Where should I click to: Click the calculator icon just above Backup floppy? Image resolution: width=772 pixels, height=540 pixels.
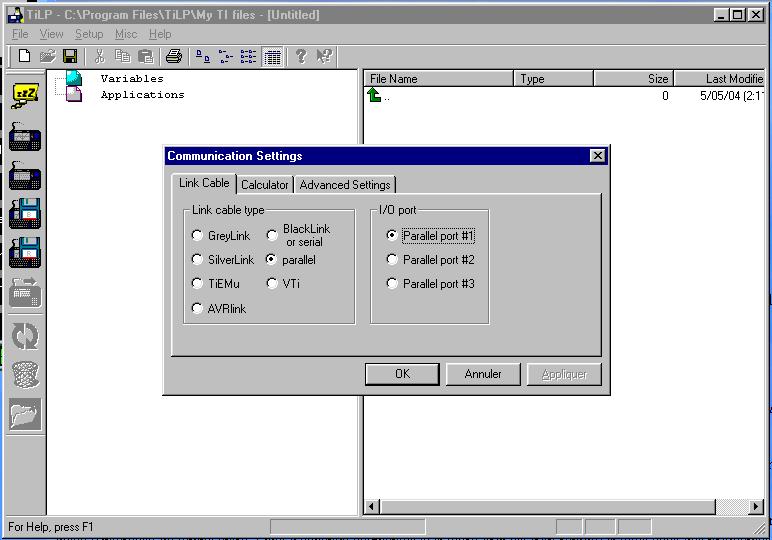click(x=25, y=175)
